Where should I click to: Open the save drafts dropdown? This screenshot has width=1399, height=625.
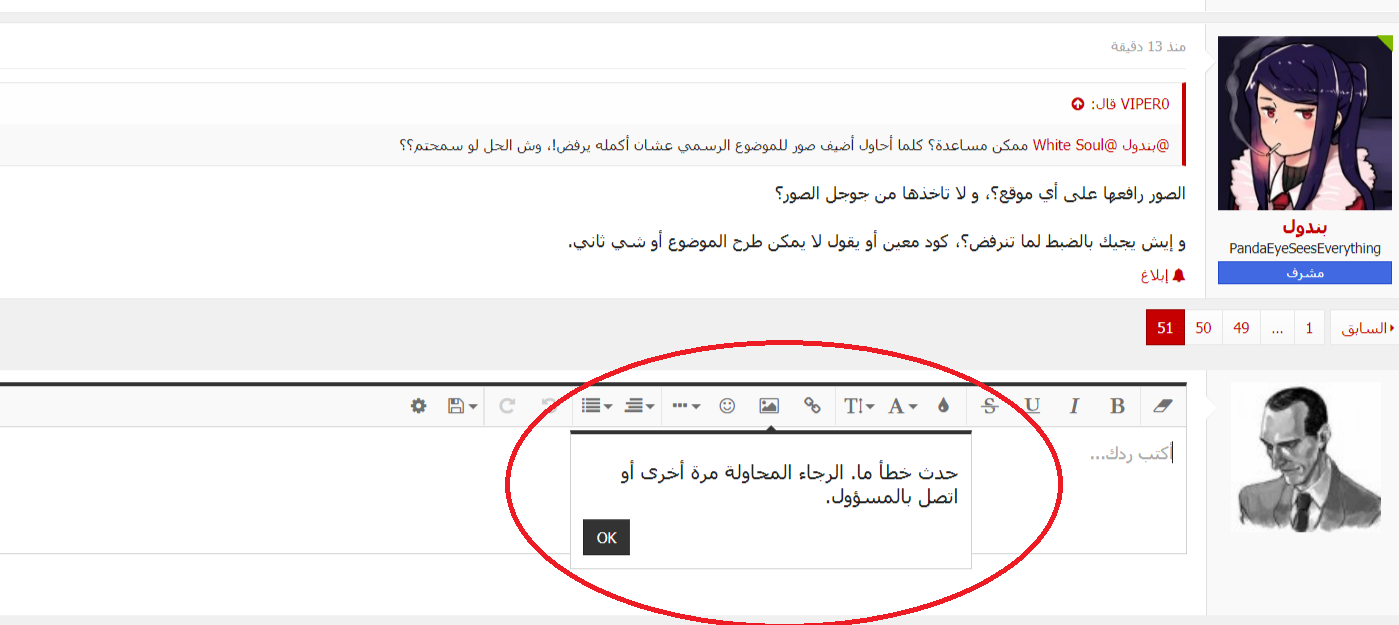[x=462, y=406]
